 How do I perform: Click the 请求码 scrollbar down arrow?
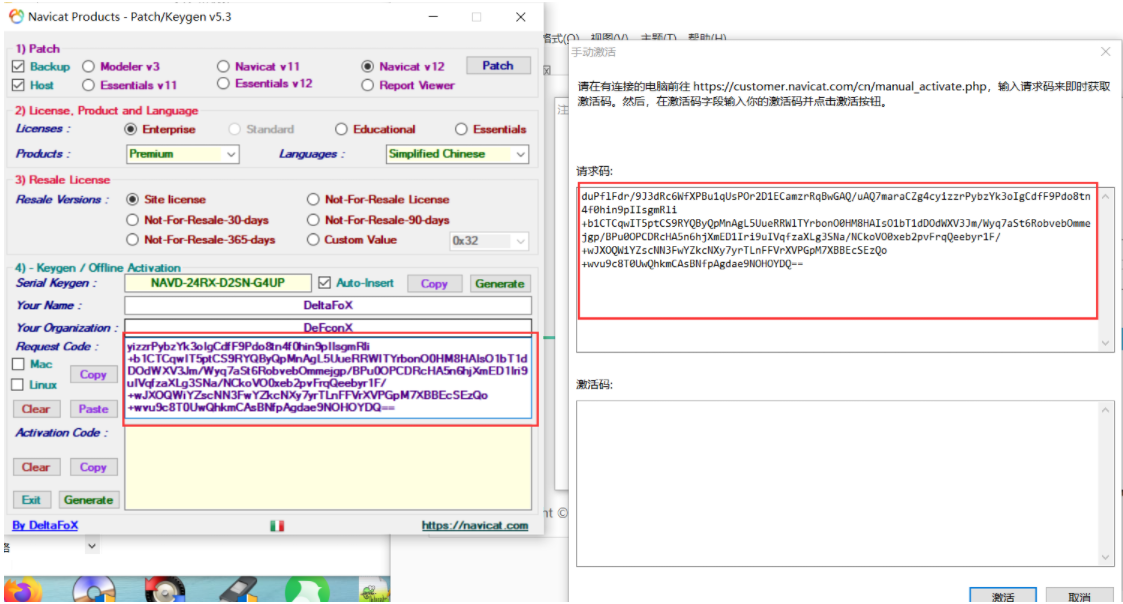tap(1105, 343)
